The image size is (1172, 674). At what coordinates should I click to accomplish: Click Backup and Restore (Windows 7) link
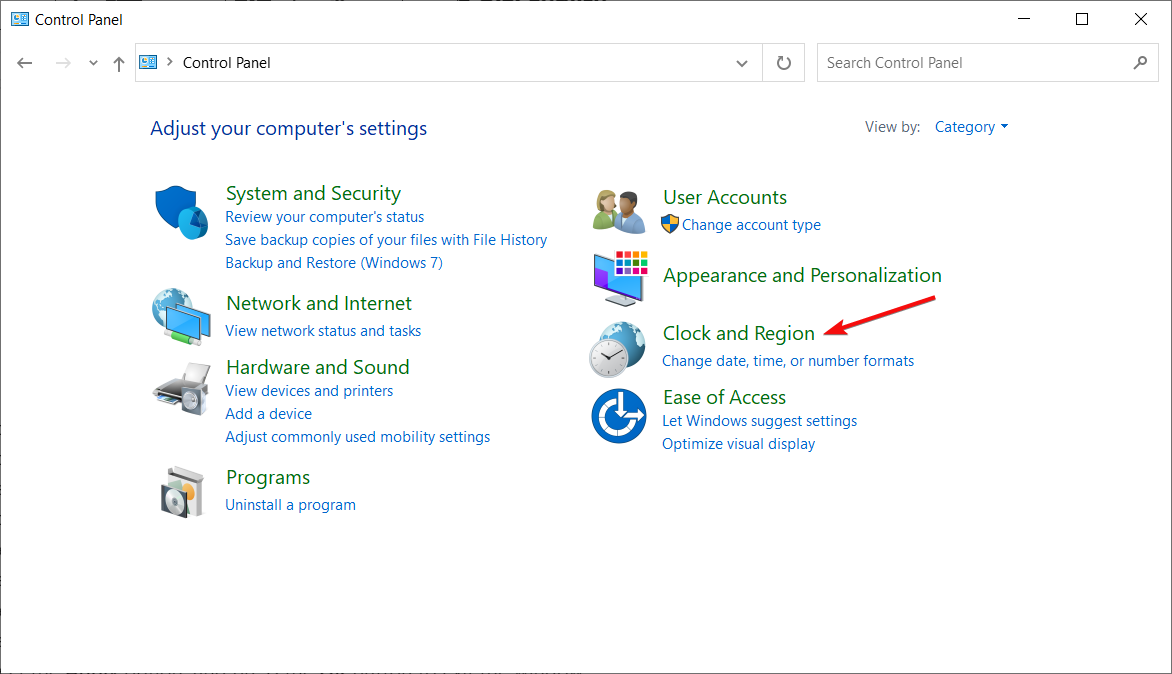(x=334, y=263)
